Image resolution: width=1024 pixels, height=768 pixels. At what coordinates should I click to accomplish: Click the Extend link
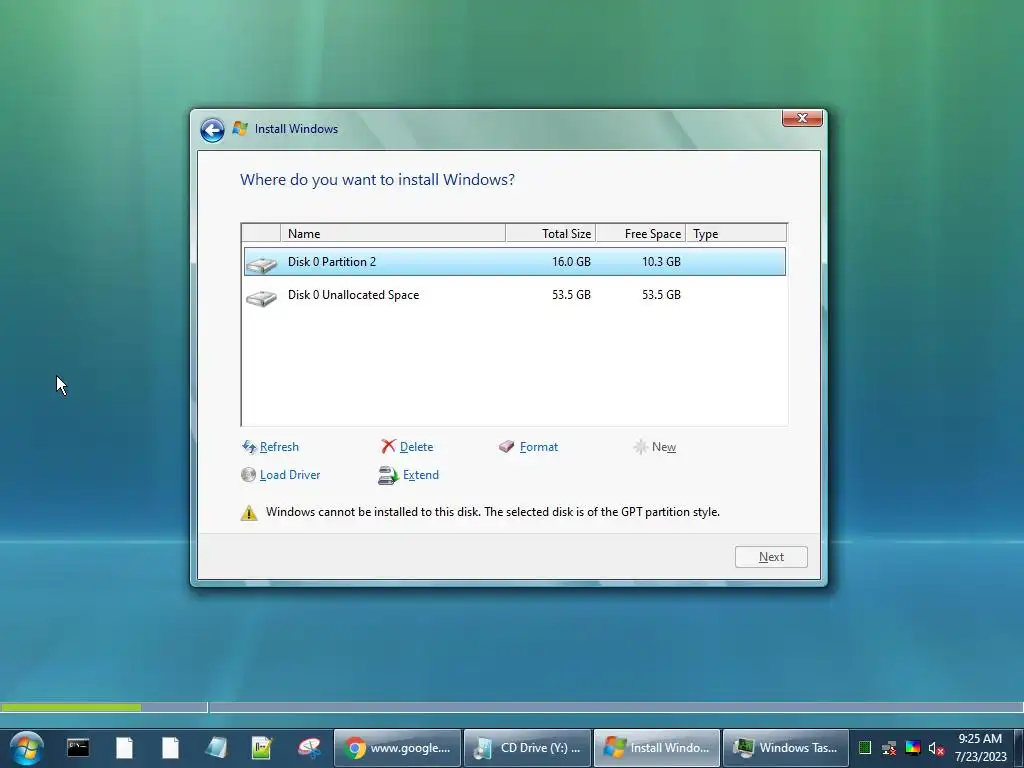pos(421,475)
